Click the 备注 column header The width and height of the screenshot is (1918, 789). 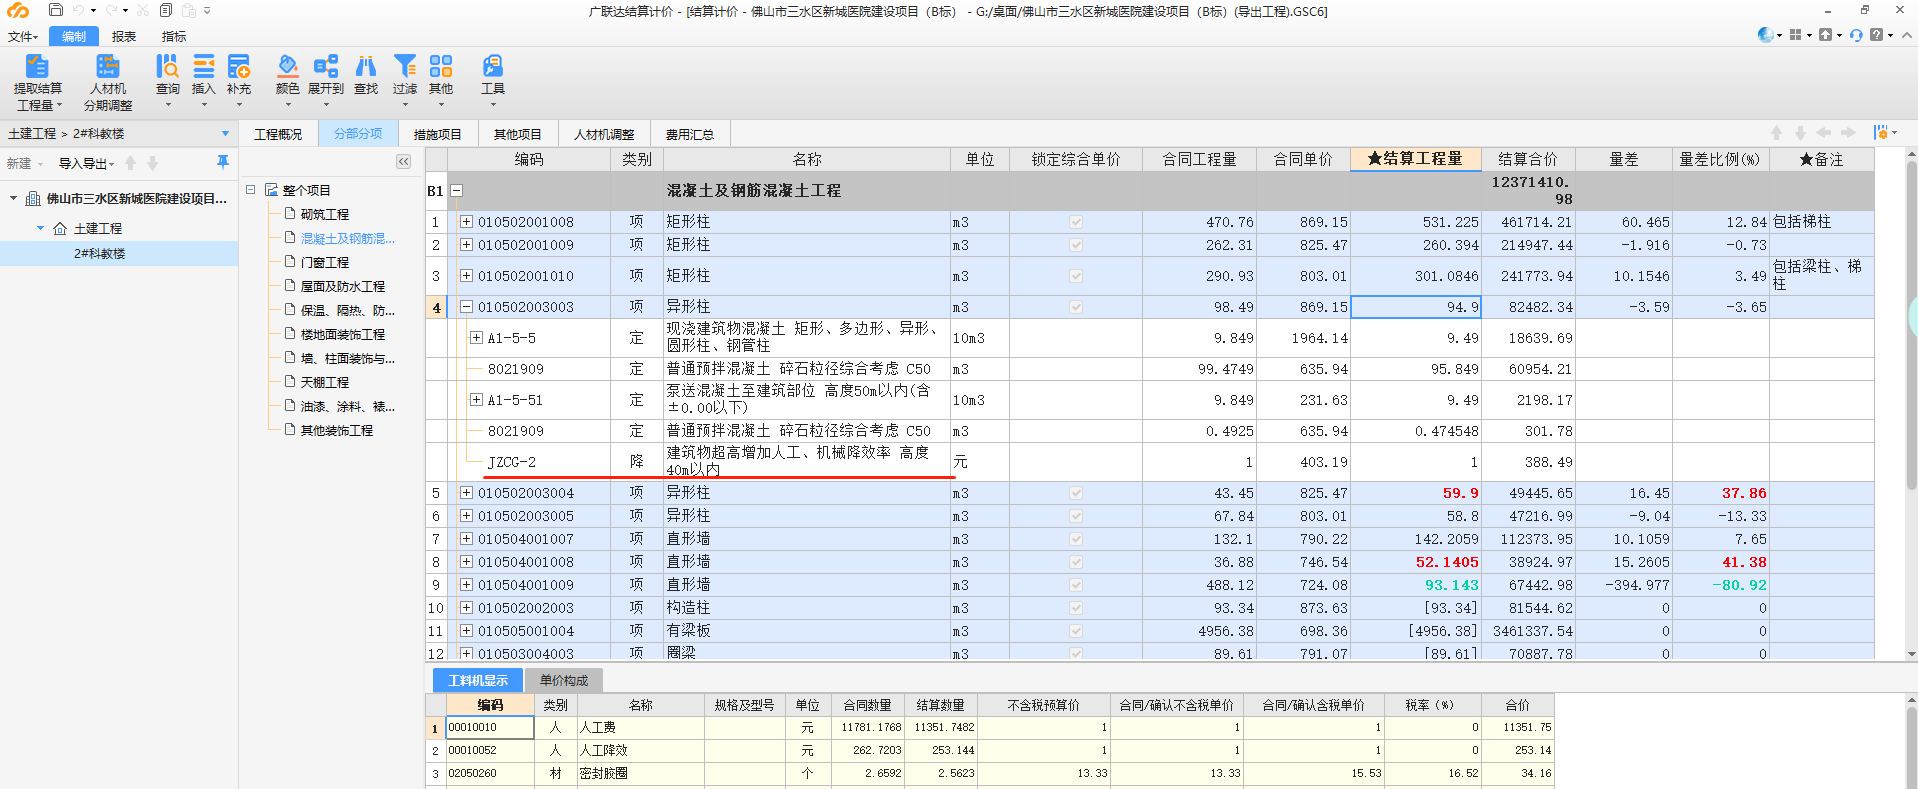[x=1821, y=159]
